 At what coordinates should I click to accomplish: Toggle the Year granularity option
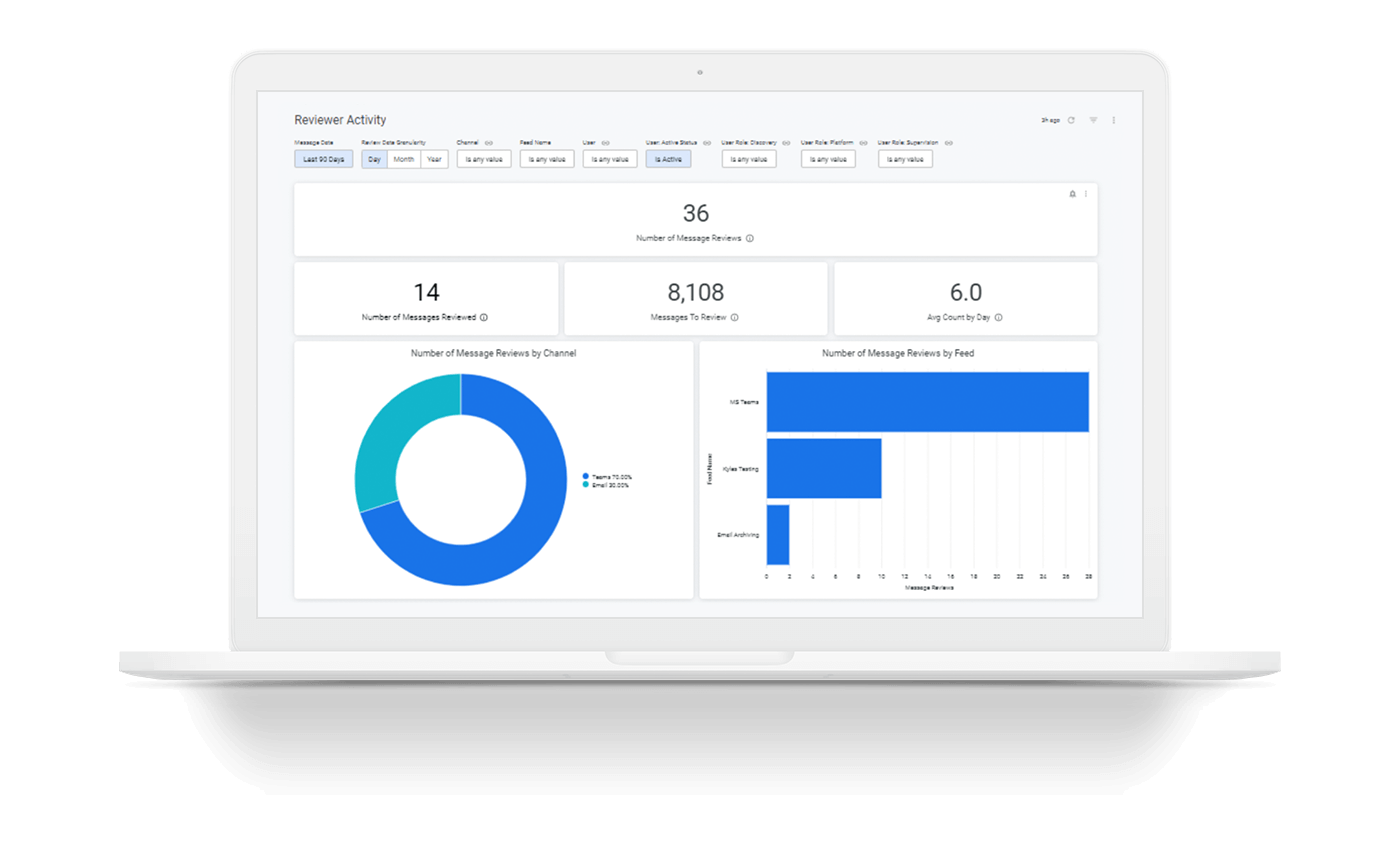[x=434, y=158]
